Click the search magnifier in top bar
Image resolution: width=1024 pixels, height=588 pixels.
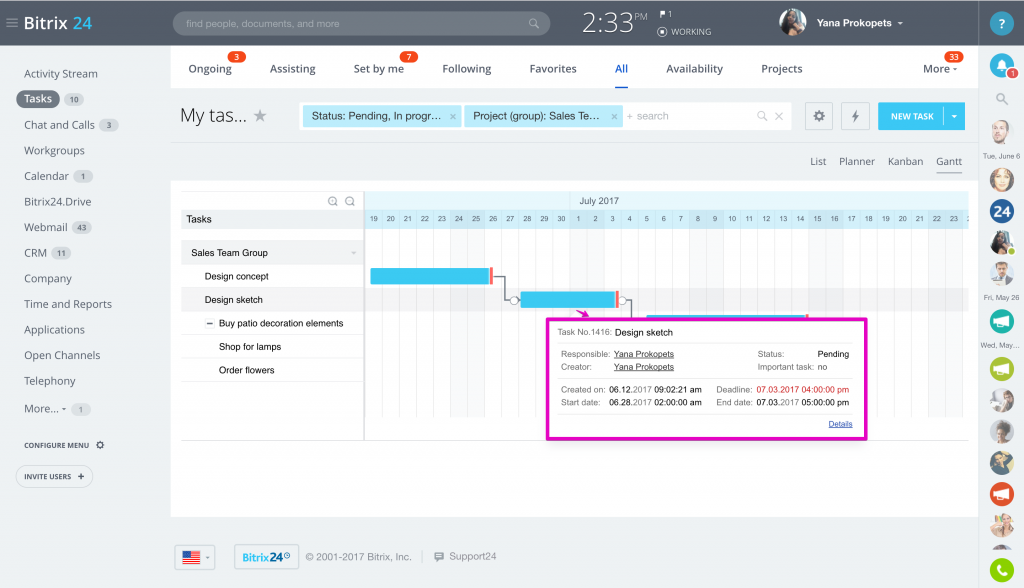[x=534, y=24]
